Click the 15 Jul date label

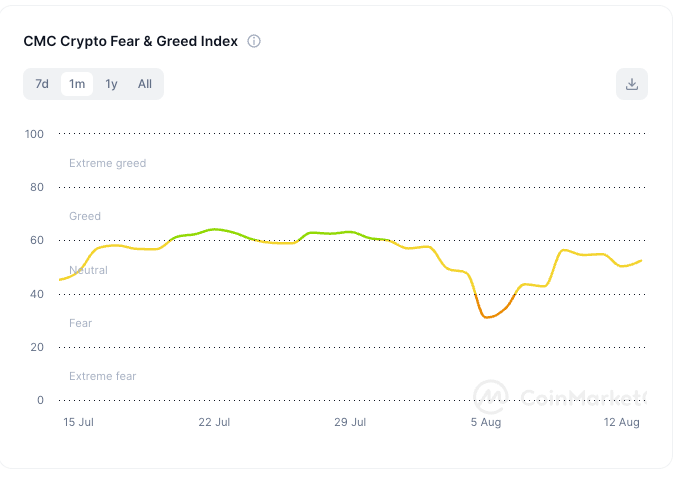[78, 422]
